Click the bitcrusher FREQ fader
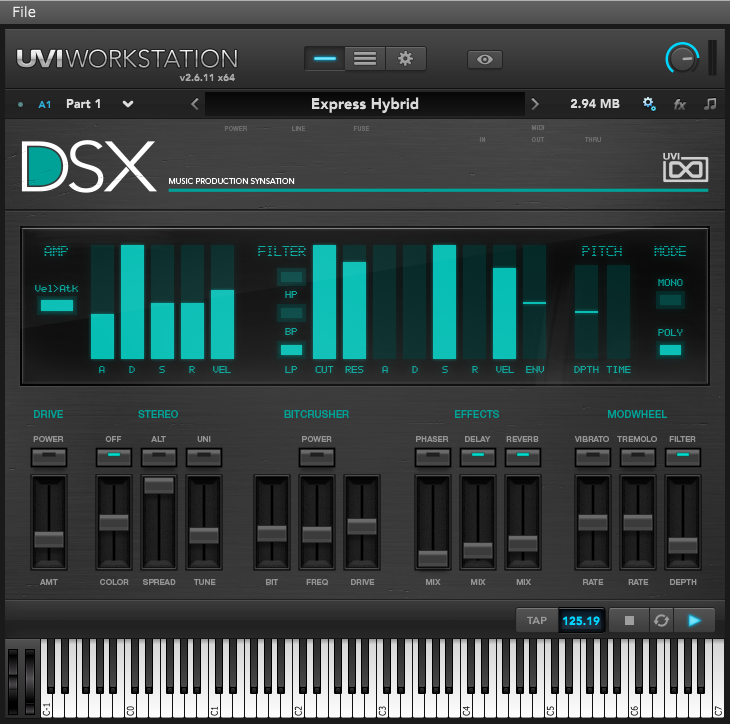The image size is (730, 724). pos(317,535)
